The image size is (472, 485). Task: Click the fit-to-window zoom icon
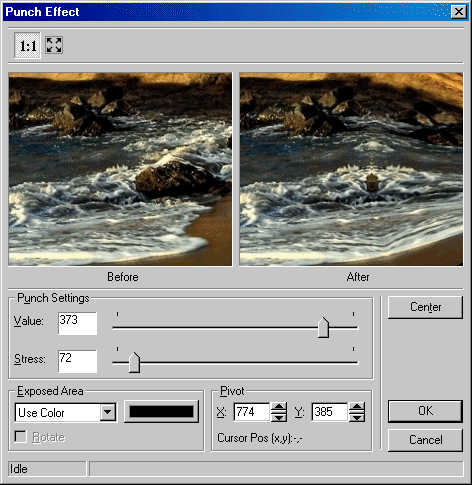click(x=54, y=45)
